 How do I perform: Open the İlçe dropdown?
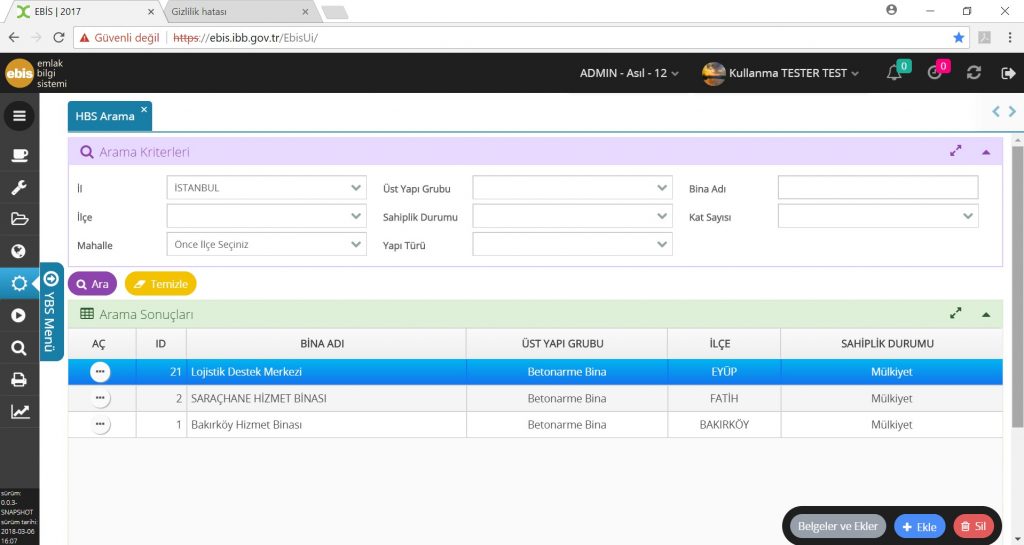(x=266, y=216)
